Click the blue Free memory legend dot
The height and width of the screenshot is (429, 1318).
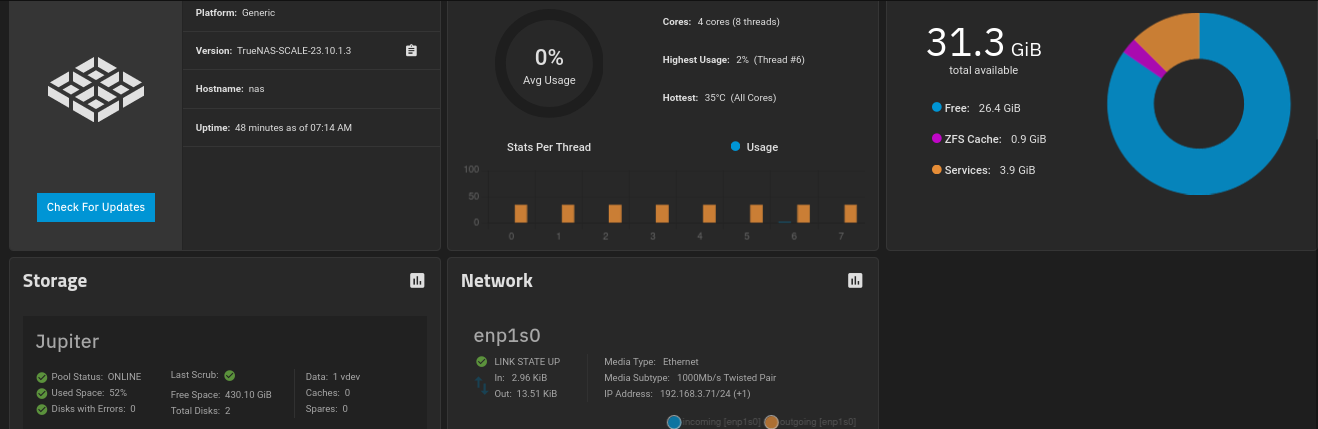point(936,107)
